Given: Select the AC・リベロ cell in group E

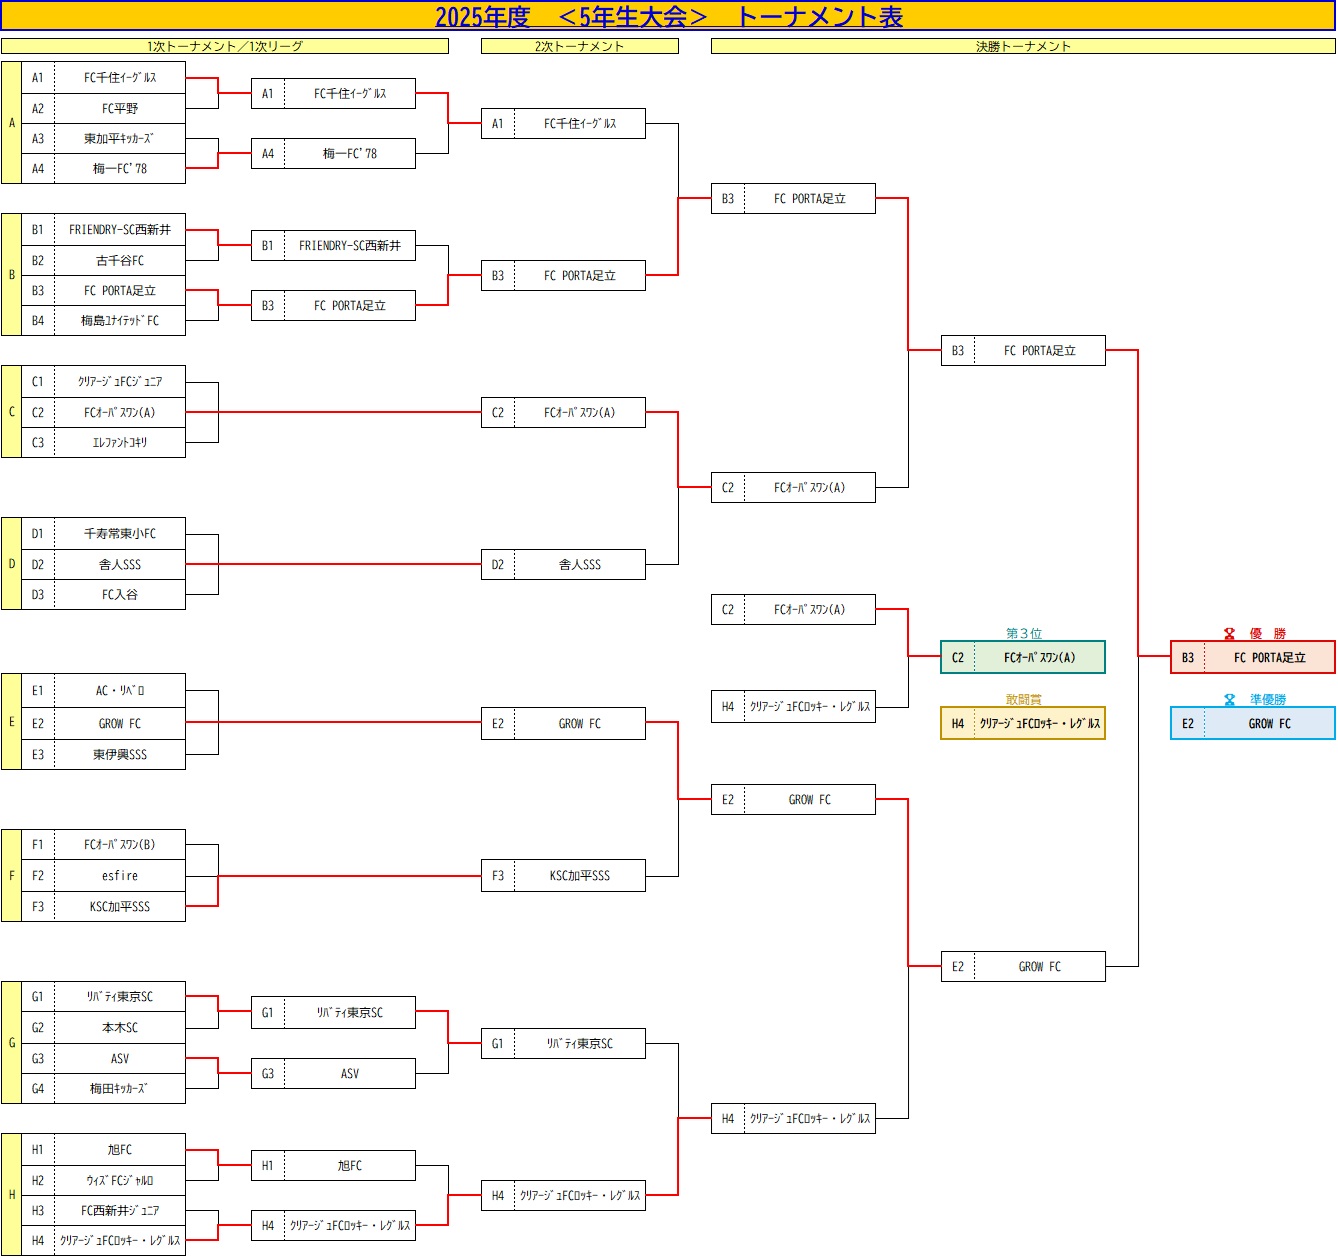Looking at the screenshot, I should click(x=120, y=690).
